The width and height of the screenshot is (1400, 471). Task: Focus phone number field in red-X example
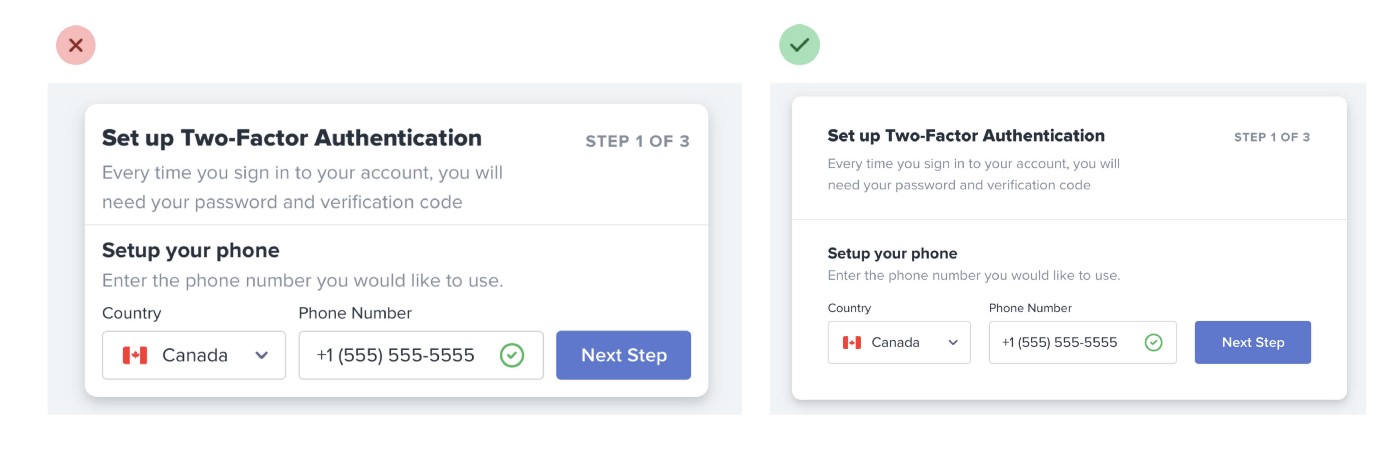400,355
